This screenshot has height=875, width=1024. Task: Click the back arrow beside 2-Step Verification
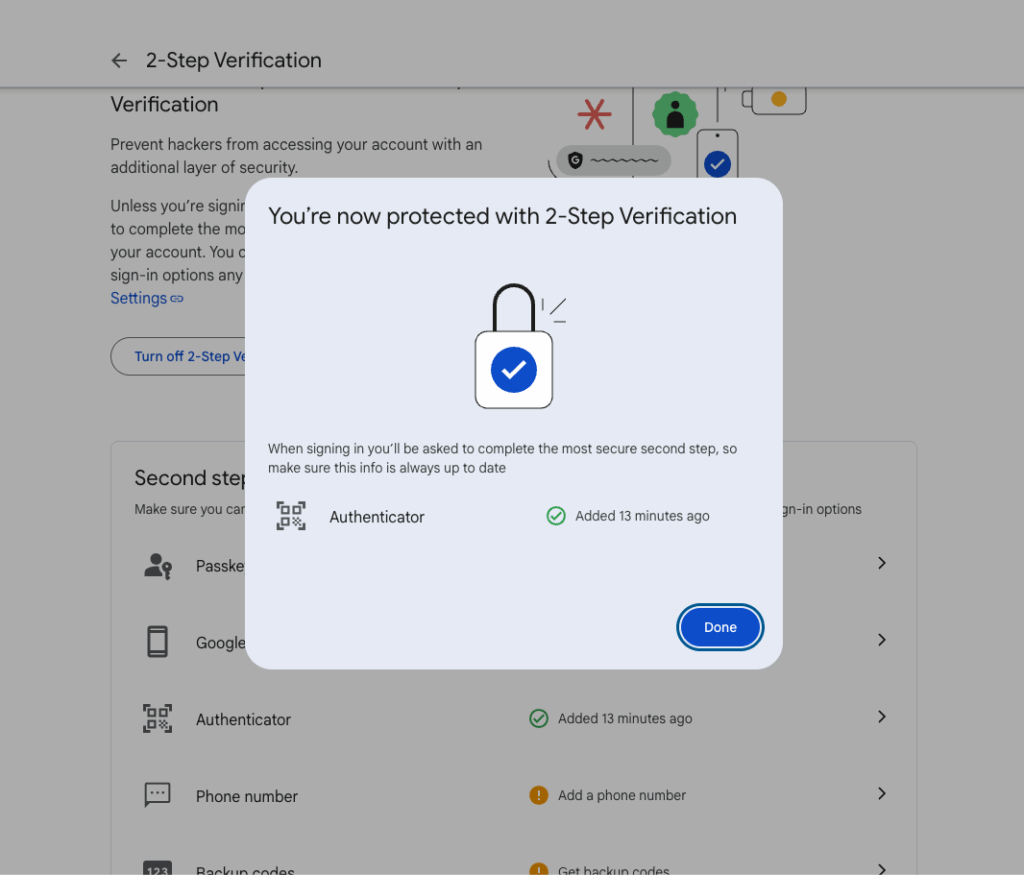pyautogui.click(x=119, y=61)
